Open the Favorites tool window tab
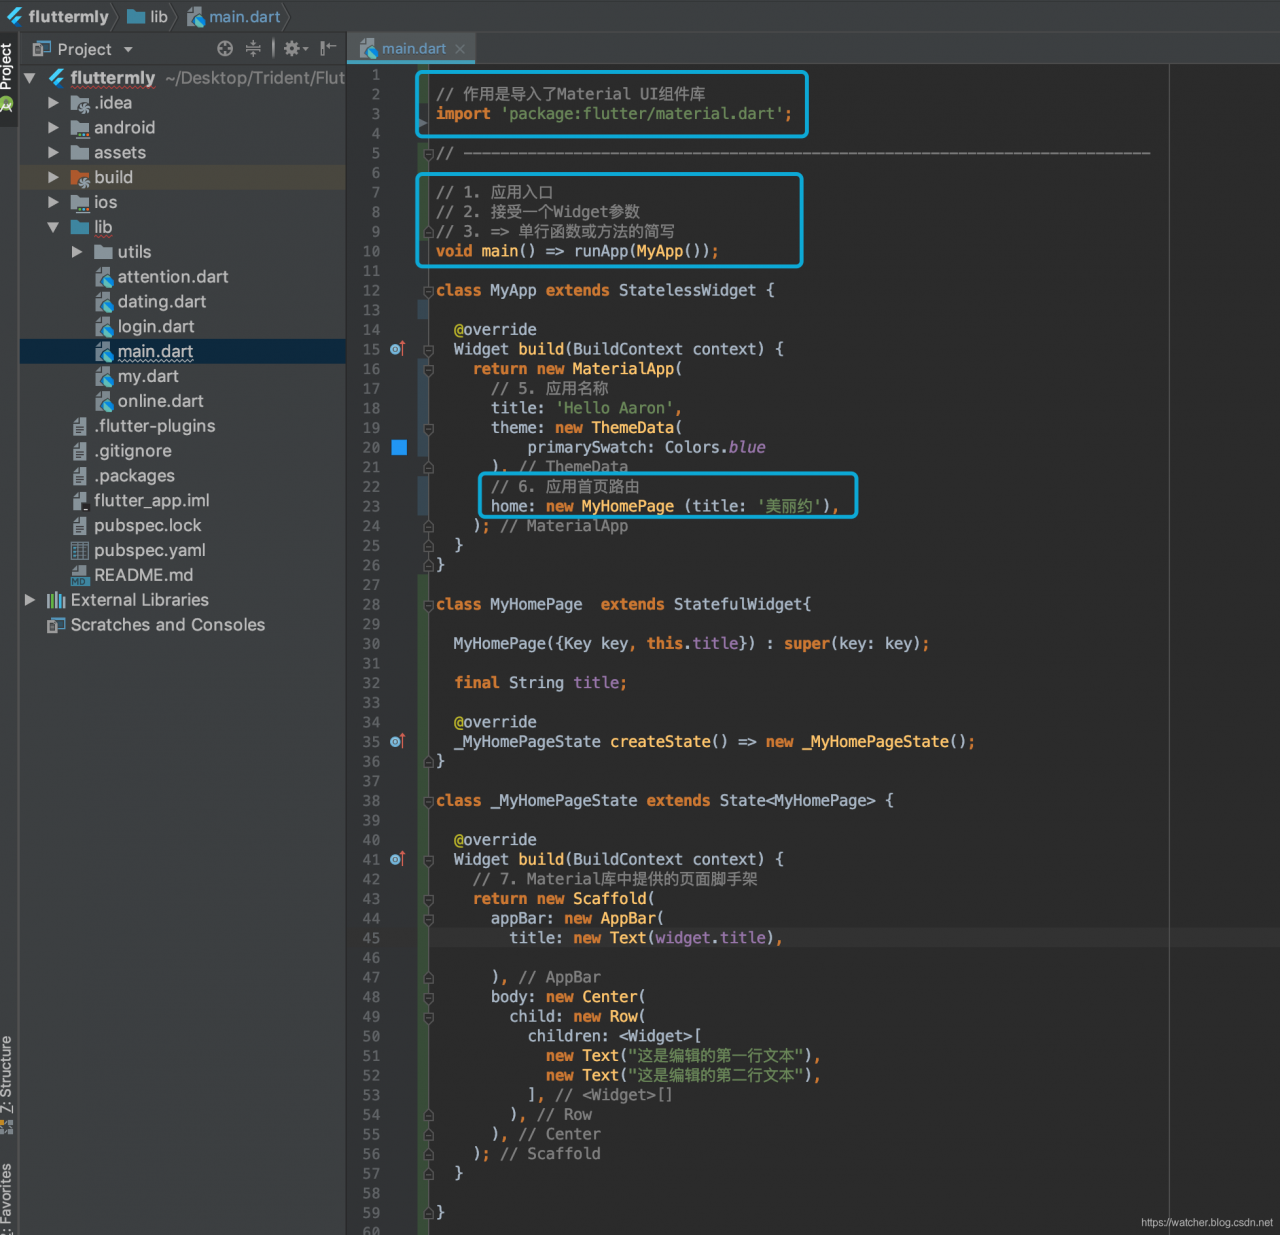This screenshot has height=1235, width=1280. tap(8, 1197)
